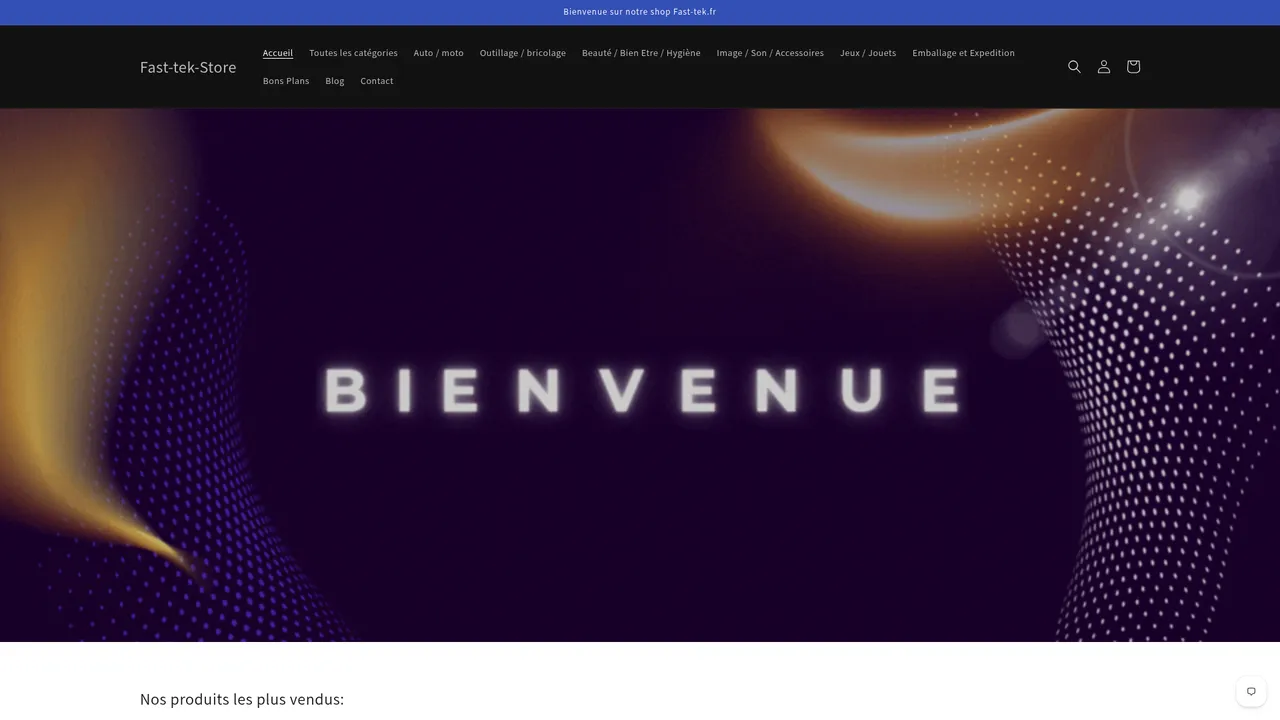
Task: Click the Fast-tek-Store logo link
Action: coord(188,67)
